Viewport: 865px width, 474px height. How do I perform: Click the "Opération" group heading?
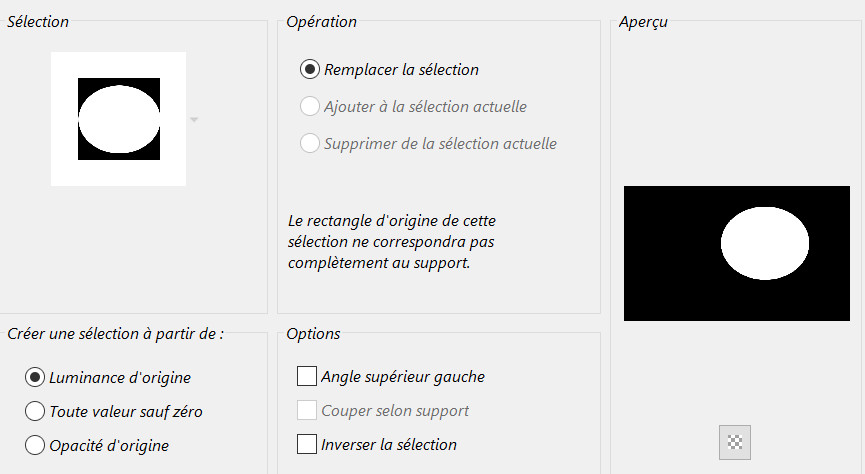coord(321,21)
